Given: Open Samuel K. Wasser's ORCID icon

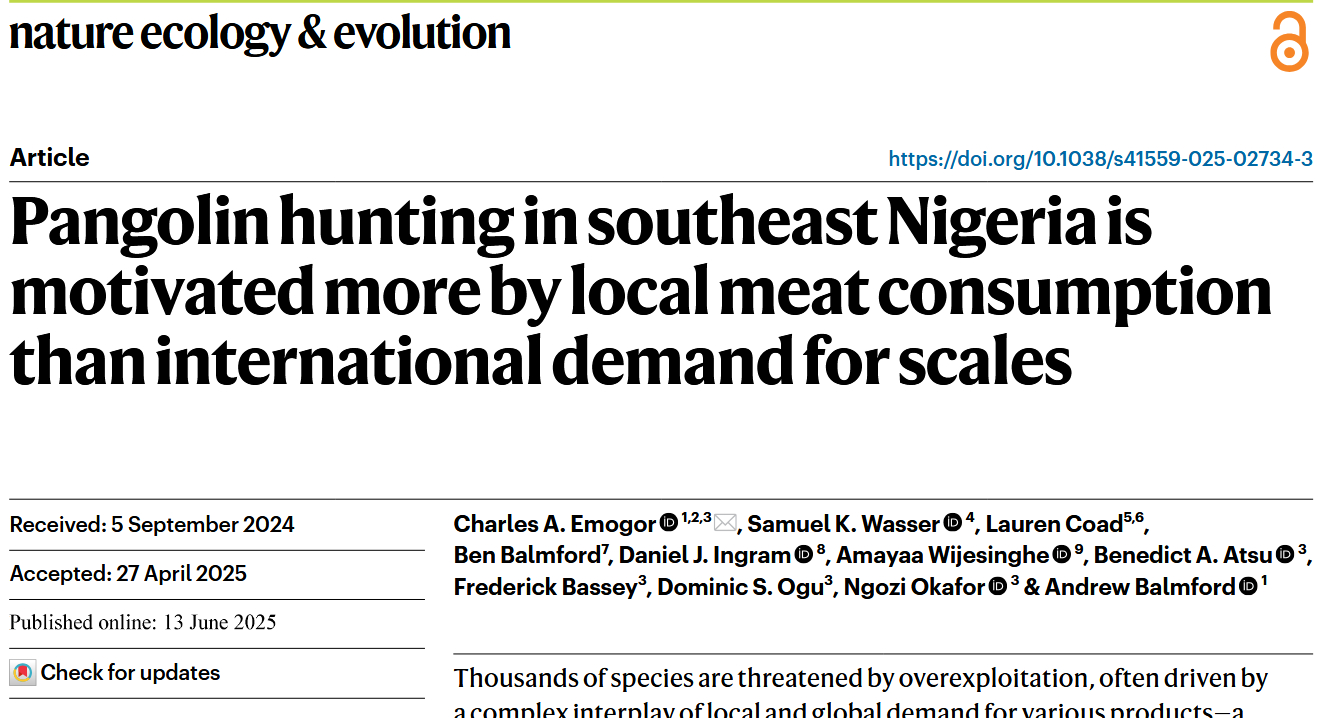Looking at the screenshot, I should (x=952, y=523).
